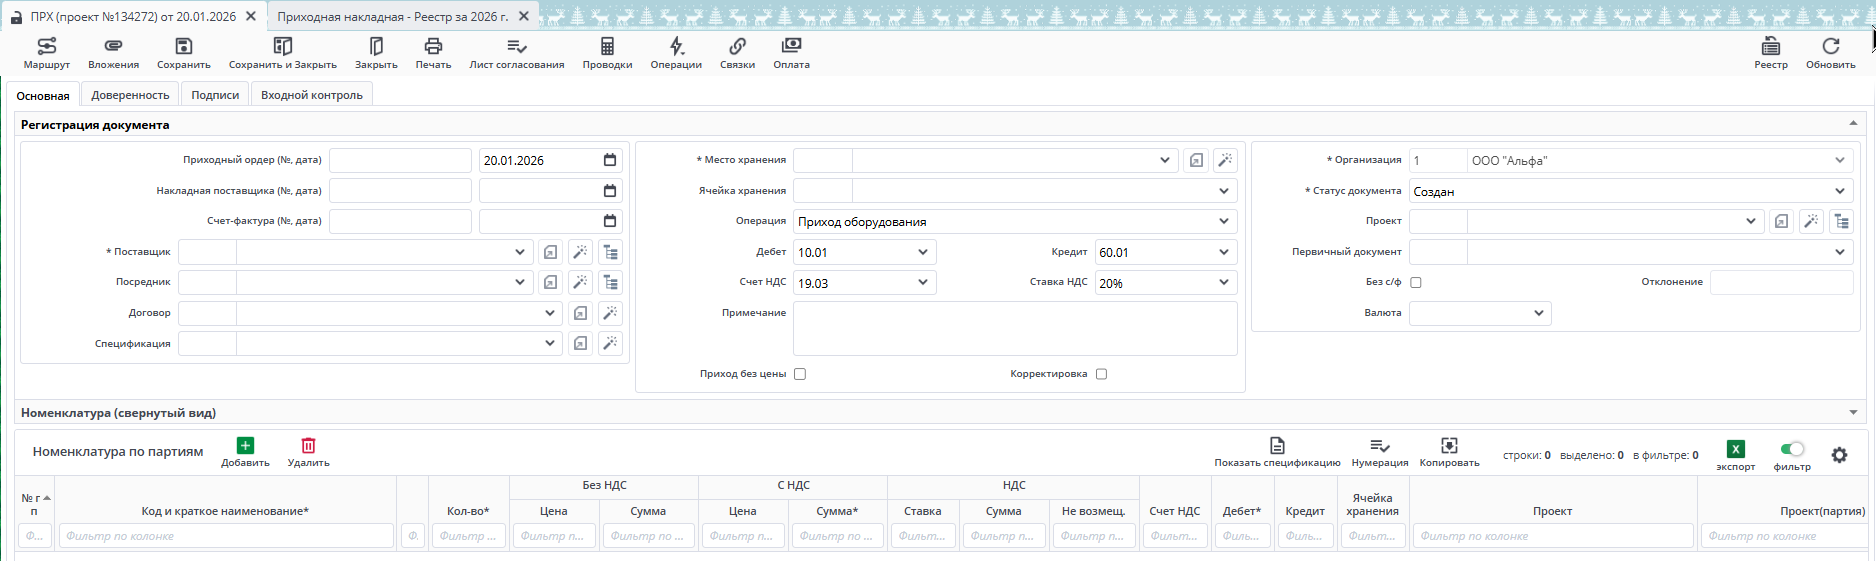Toggle the фильтр switch off

click(1792, 449)
